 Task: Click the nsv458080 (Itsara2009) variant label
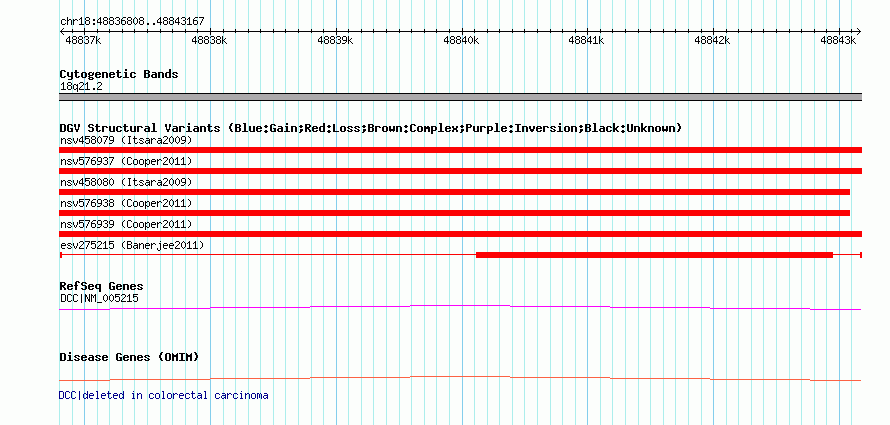(x=126, y=182)
